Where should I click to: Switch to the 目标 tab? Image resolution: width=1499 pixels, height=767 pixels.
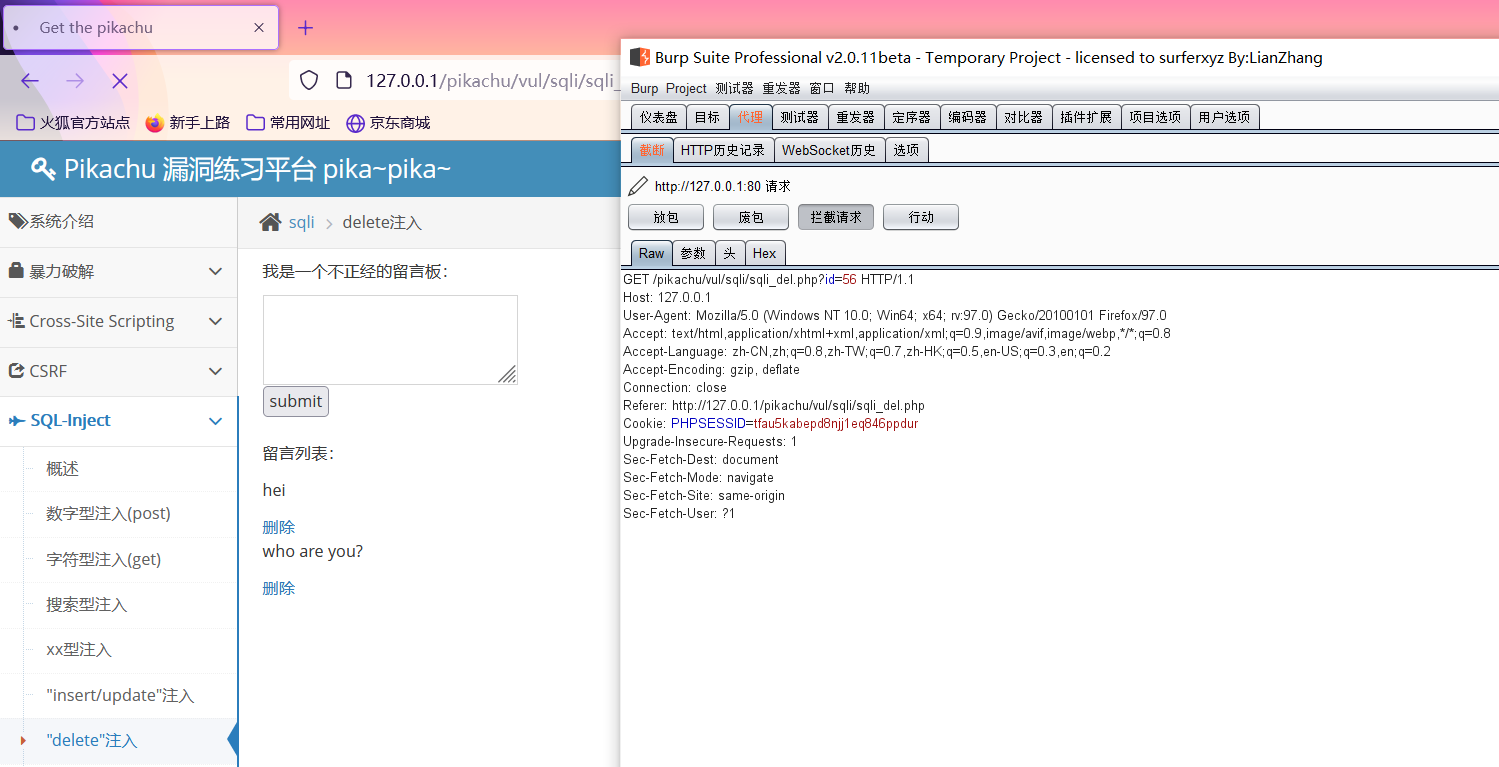tap(707, 117)
